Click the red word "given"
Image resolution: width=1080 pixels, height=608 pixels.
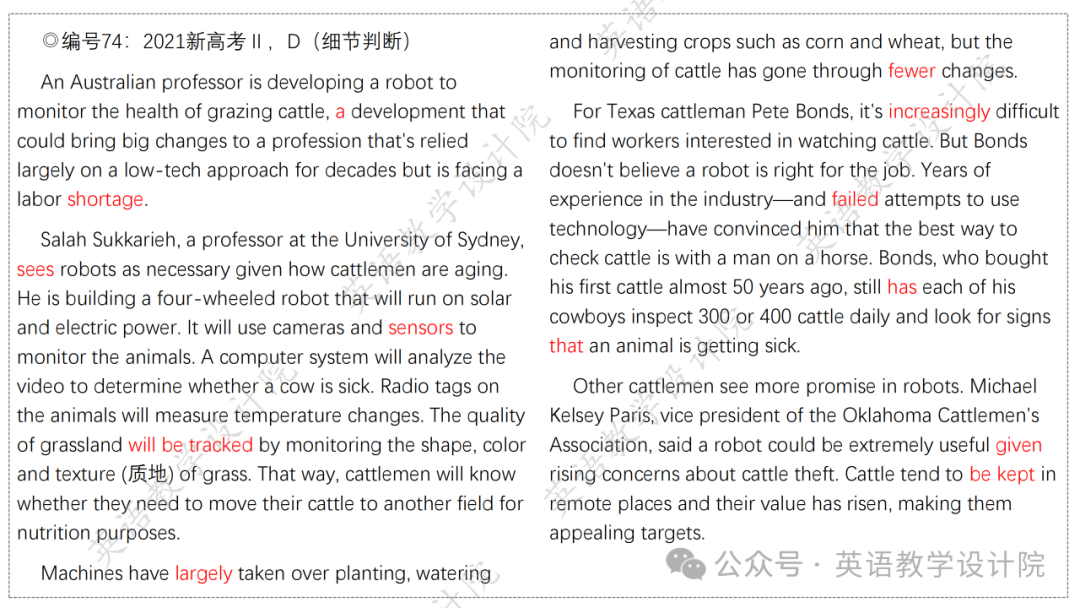1019,445
